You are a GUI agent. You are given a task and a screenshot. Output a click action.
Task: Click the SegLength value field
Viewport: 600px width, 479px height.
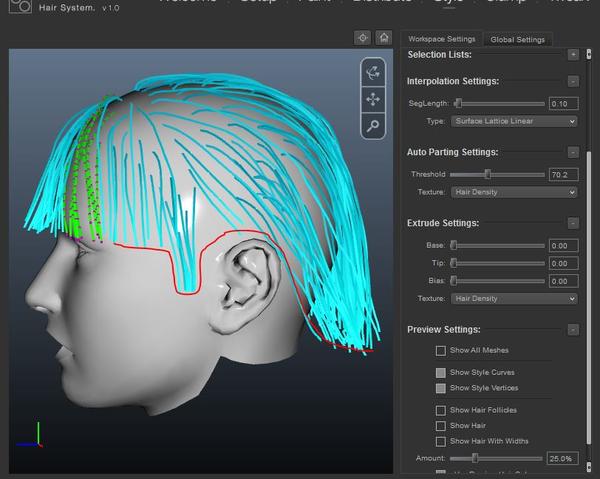coord(563,104)
